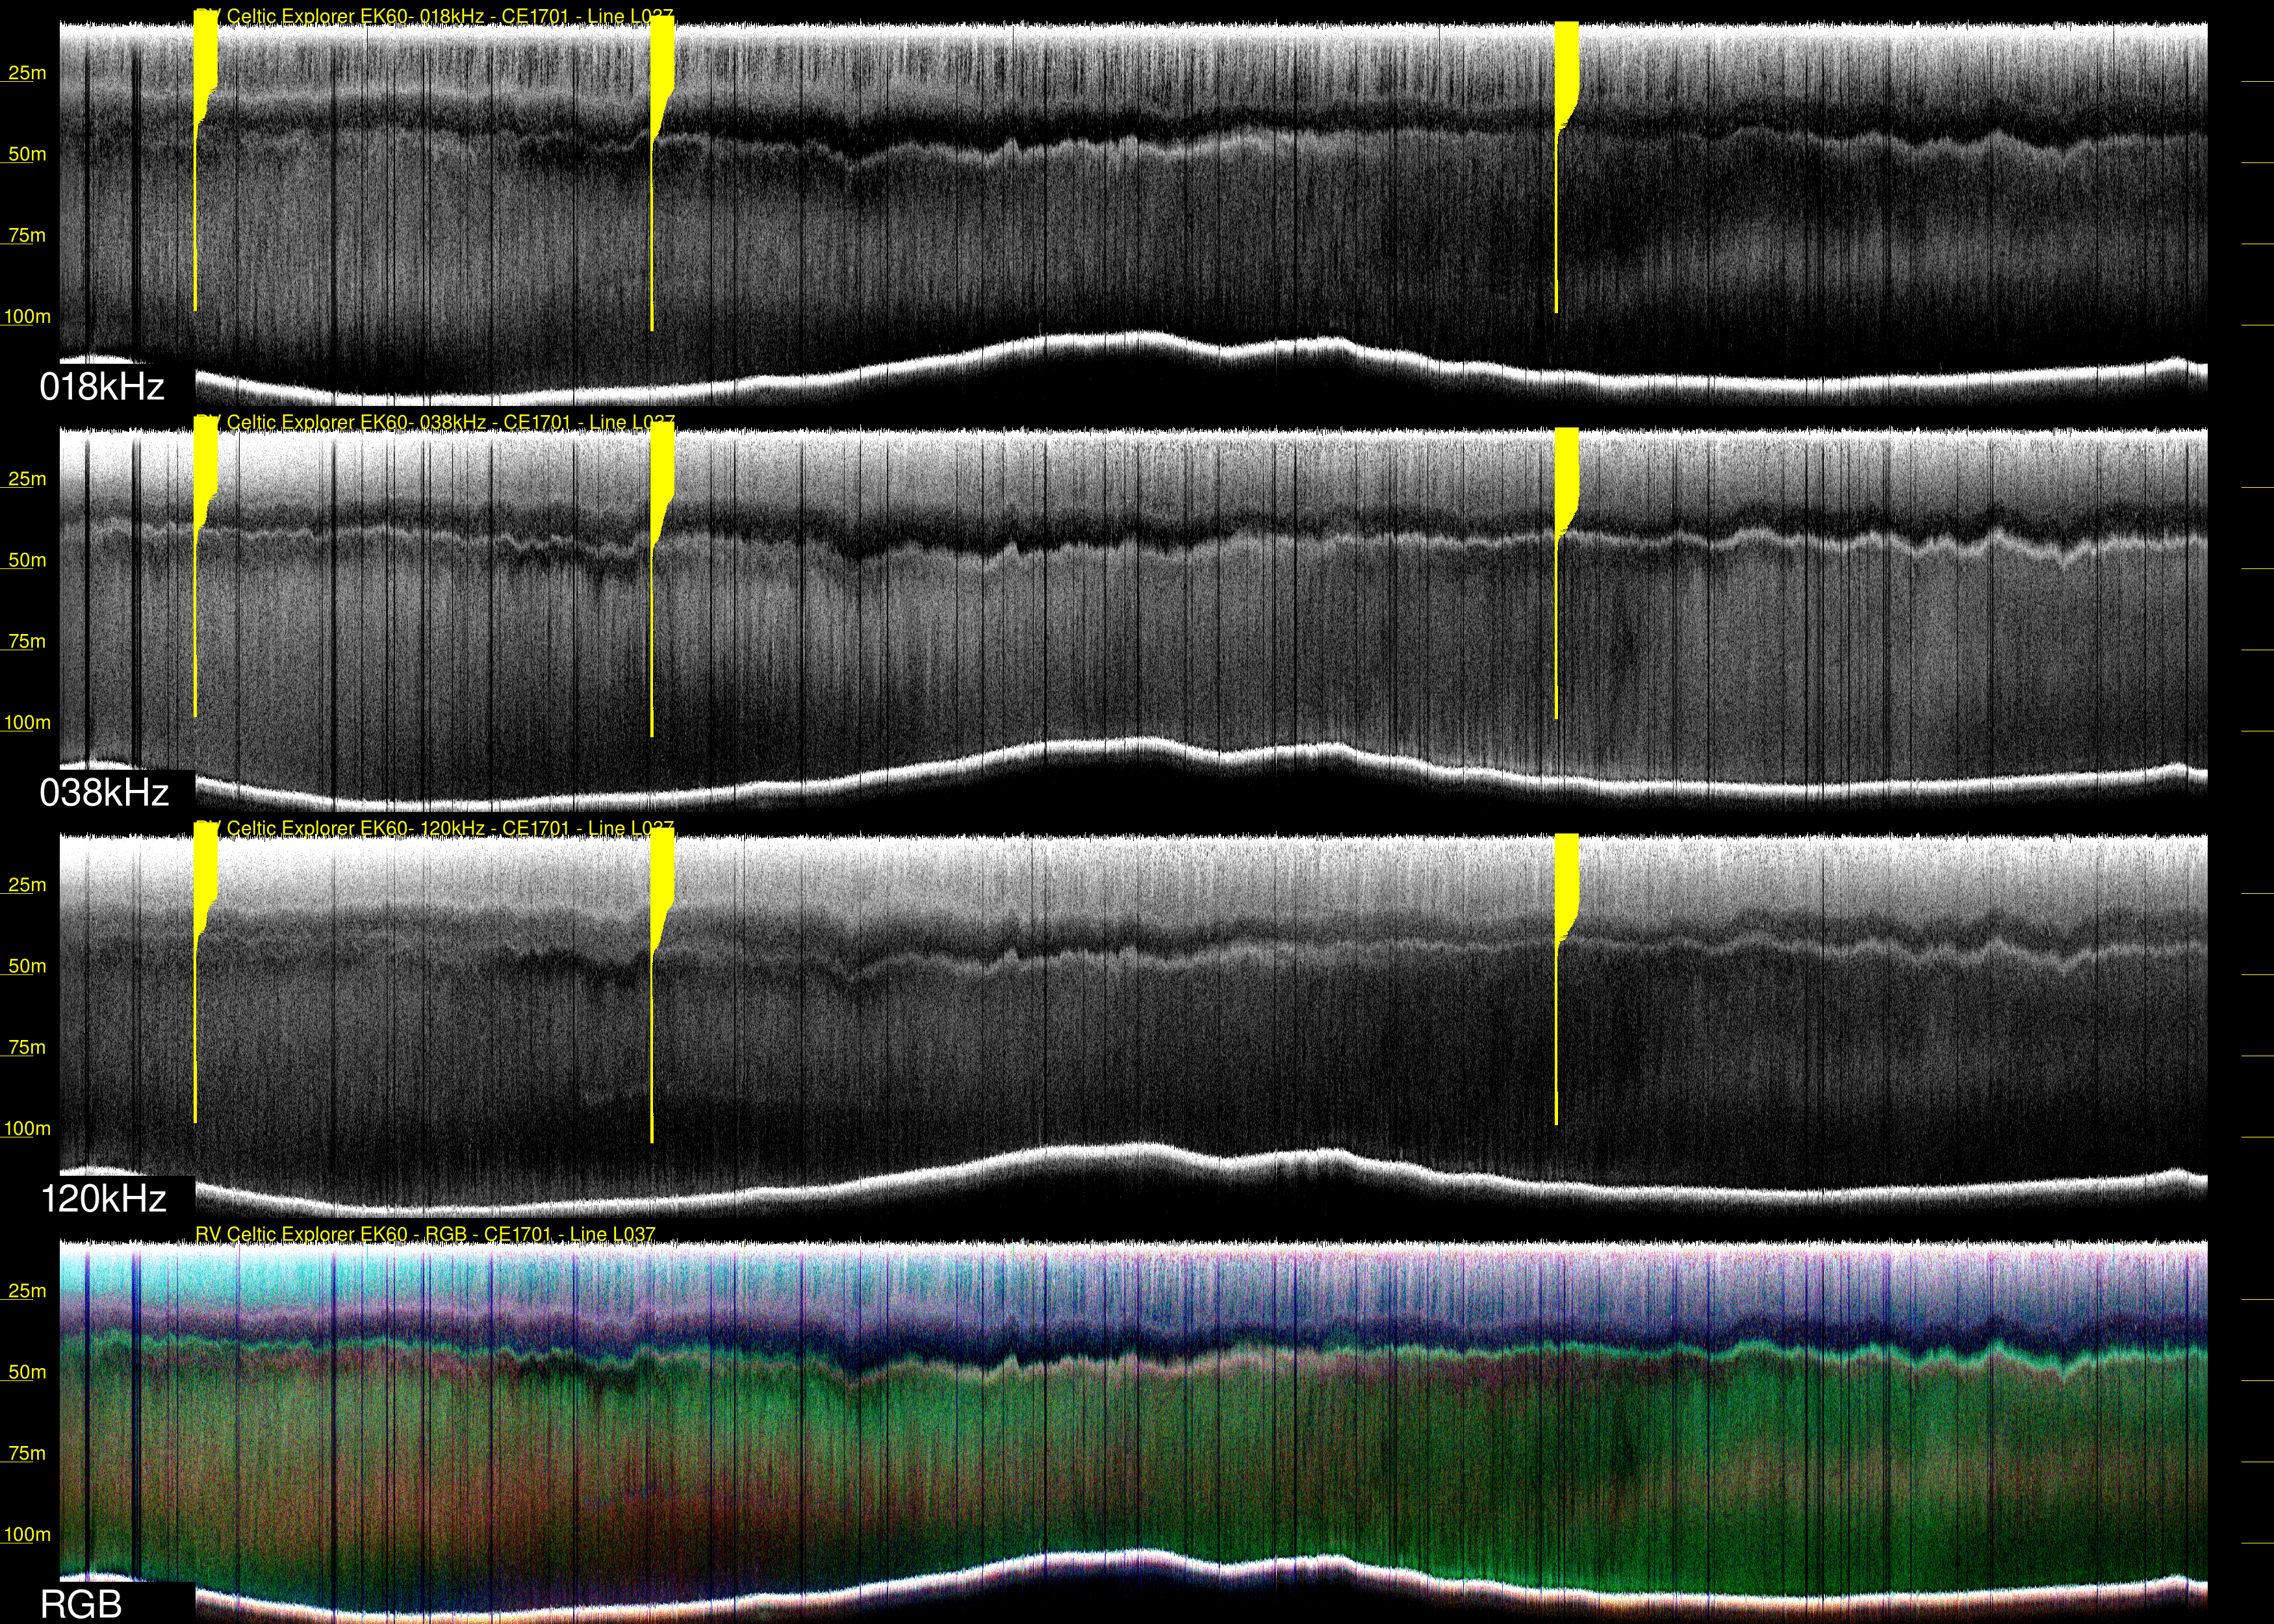2274x1624 pixels.
Task: Click the RGB echogram title text
Action: point(425,1234)
